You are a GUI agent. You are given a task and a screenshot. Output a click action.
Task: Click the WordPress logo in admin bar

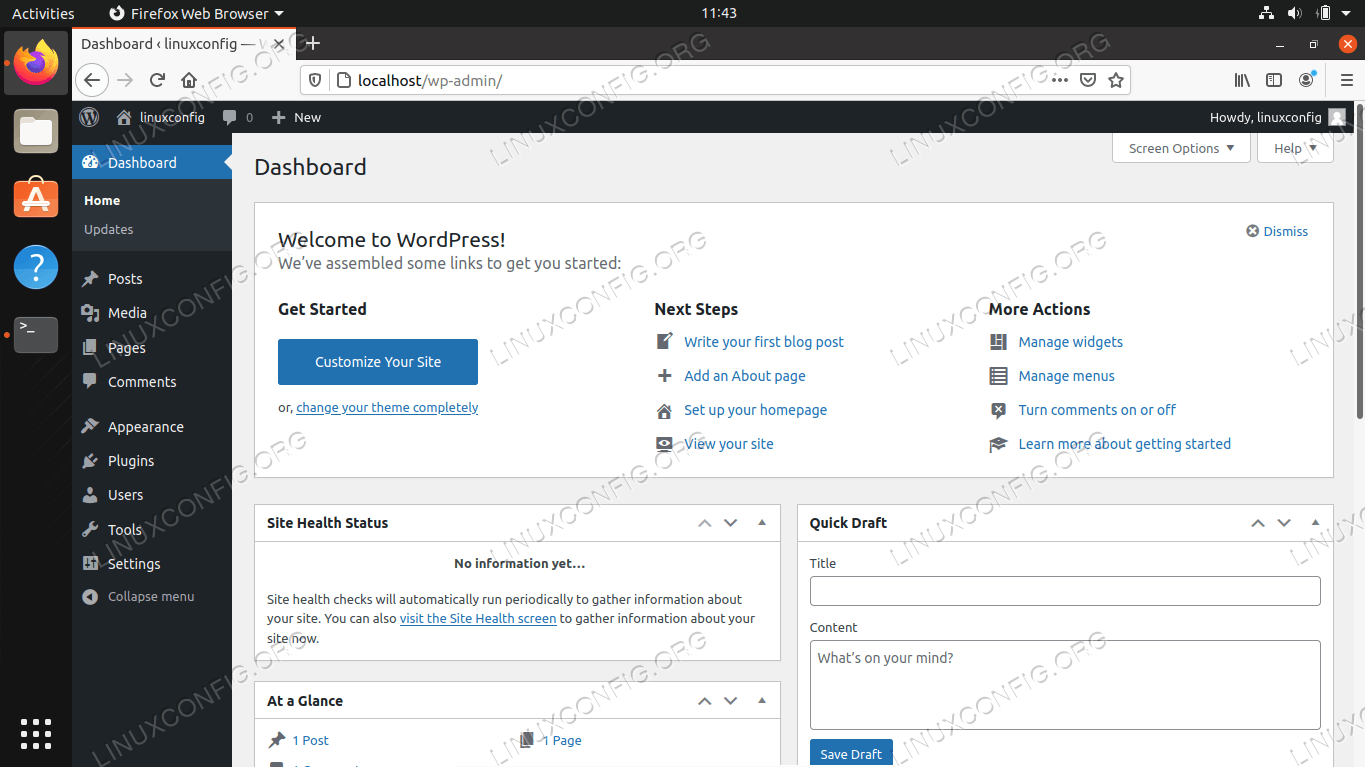click(x=90, y=117)
